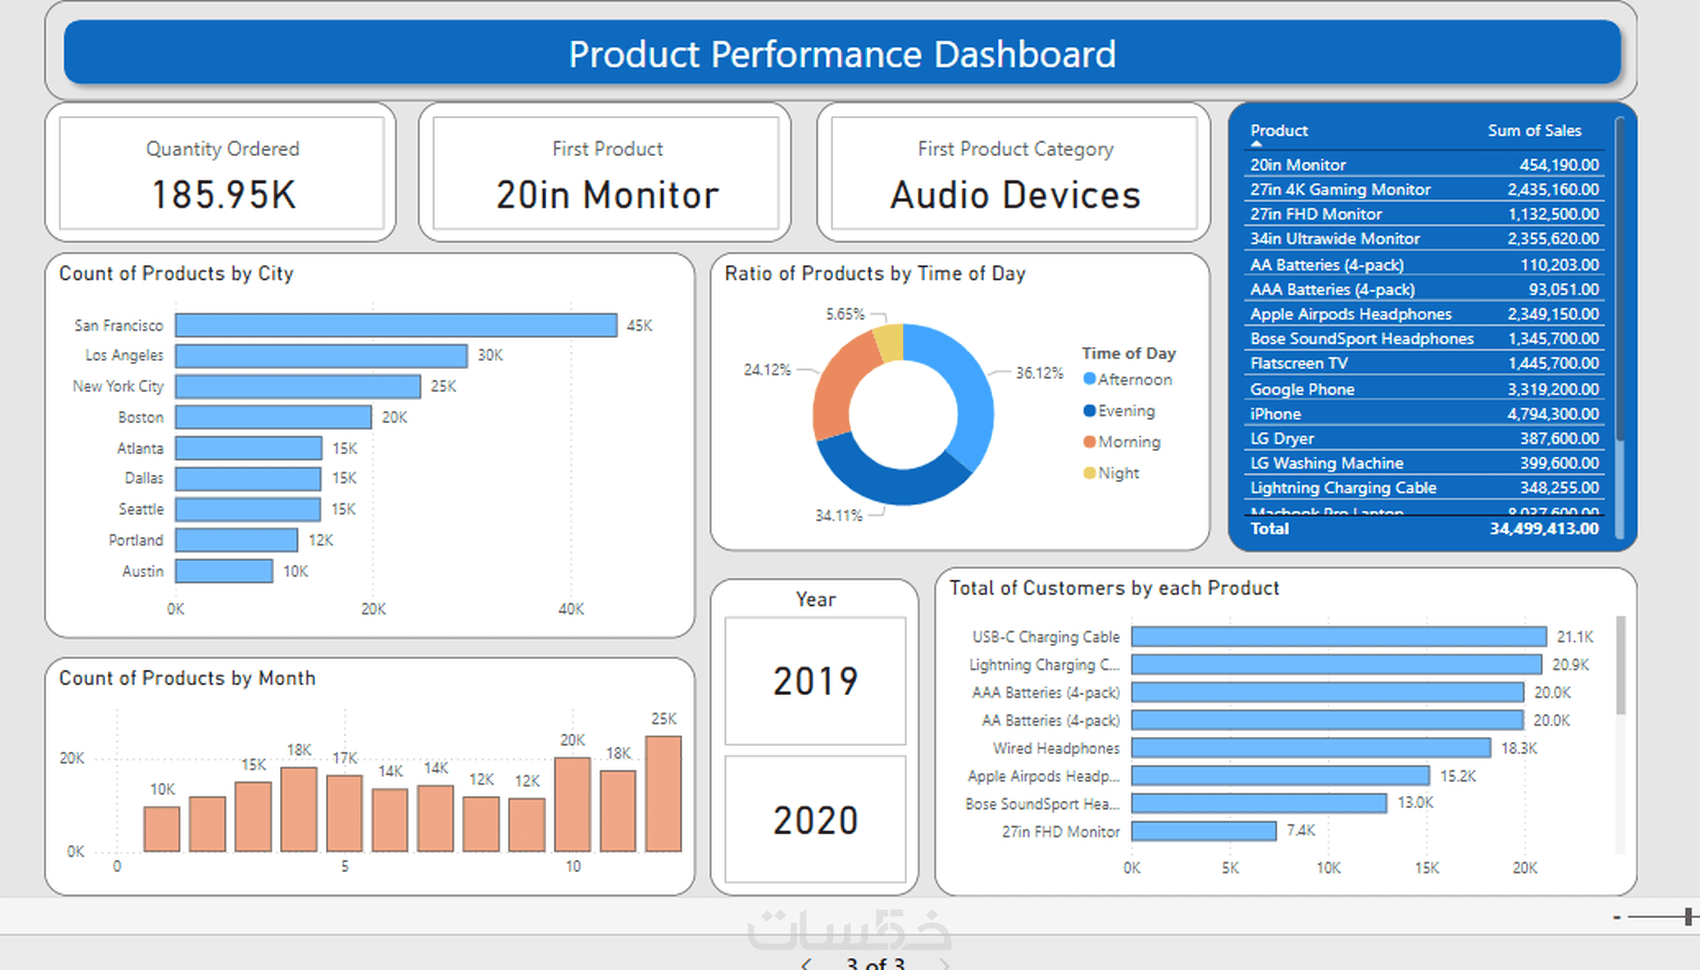The image size is (1700, 970).
Task: Click the 25K month bar
Action: (x=663, y=794)
